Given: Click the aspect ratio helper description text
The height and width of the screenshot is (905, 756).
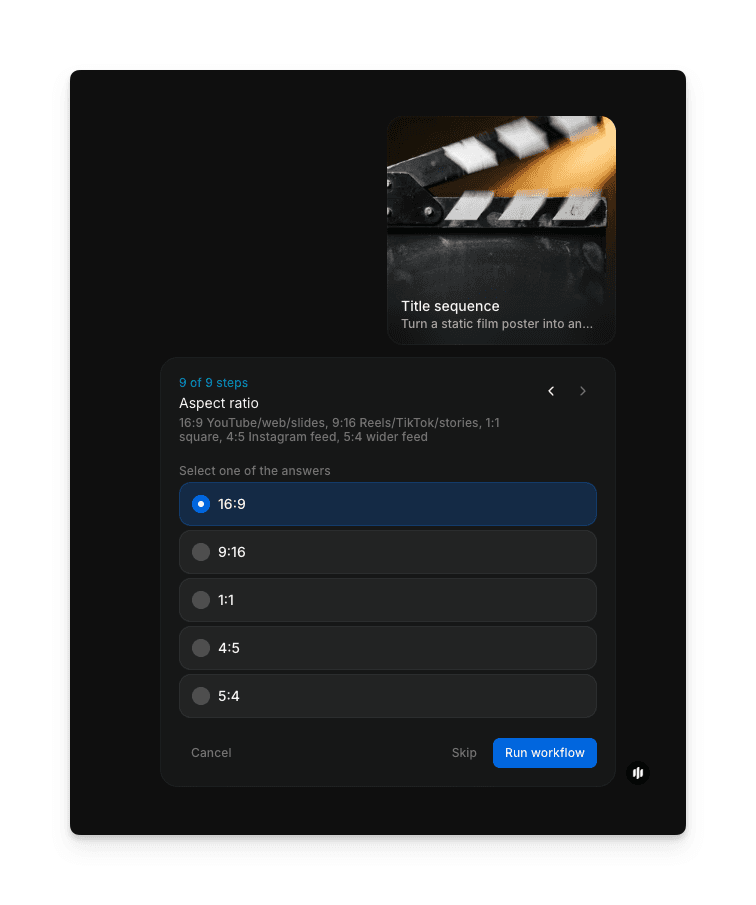Looking at the screenshot, I should (x=339, y=430).
